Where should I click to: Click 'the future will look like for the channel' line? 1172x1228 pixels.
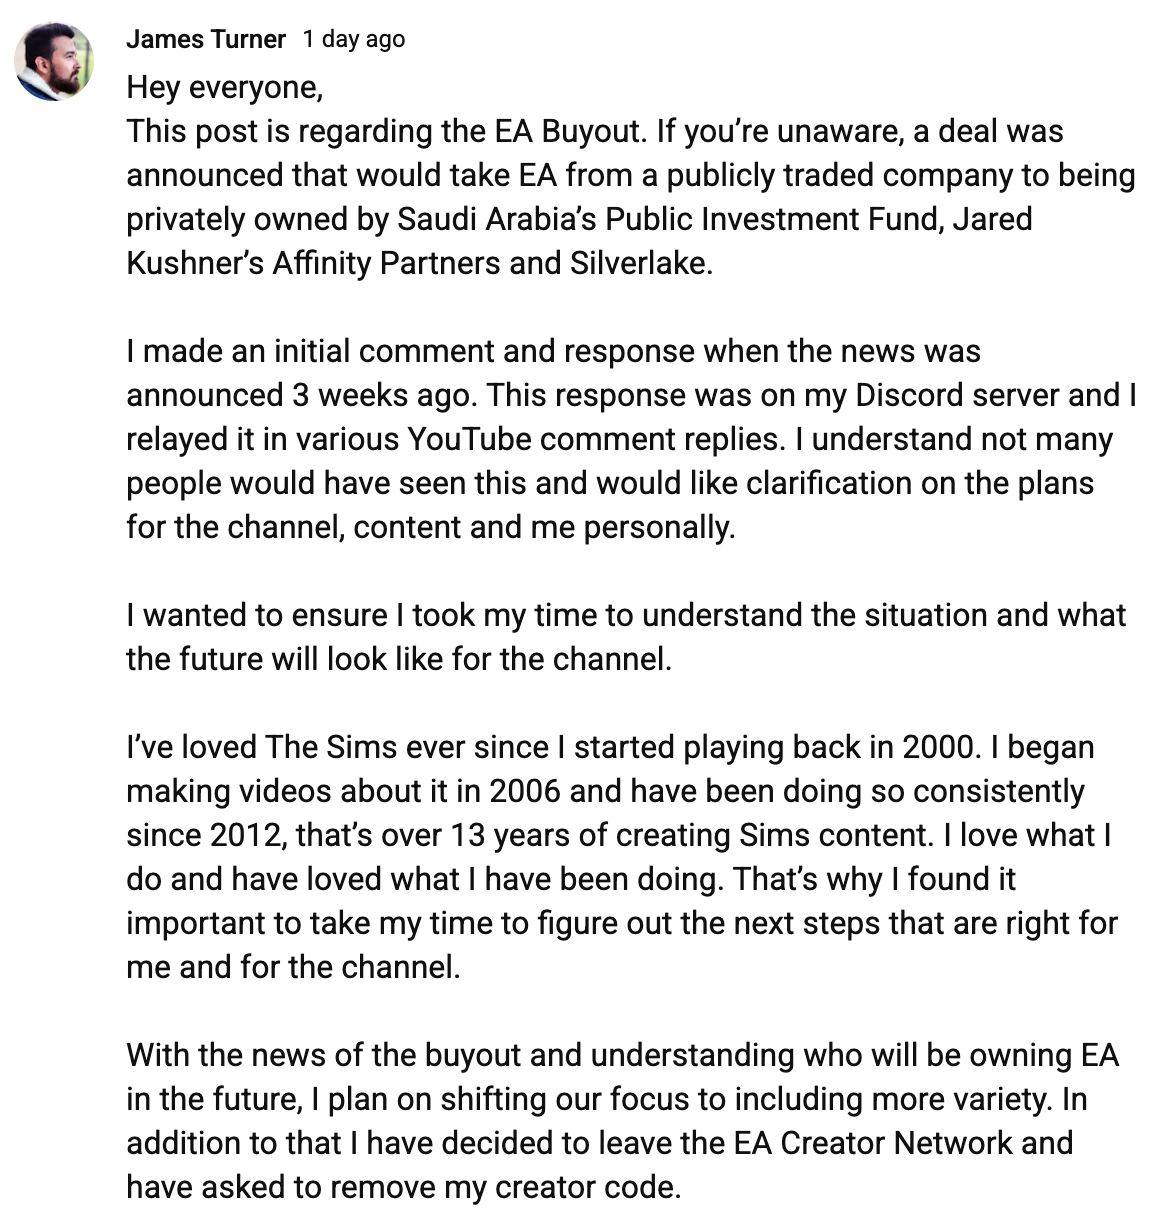pyautogui.click(x=398, y=660)
